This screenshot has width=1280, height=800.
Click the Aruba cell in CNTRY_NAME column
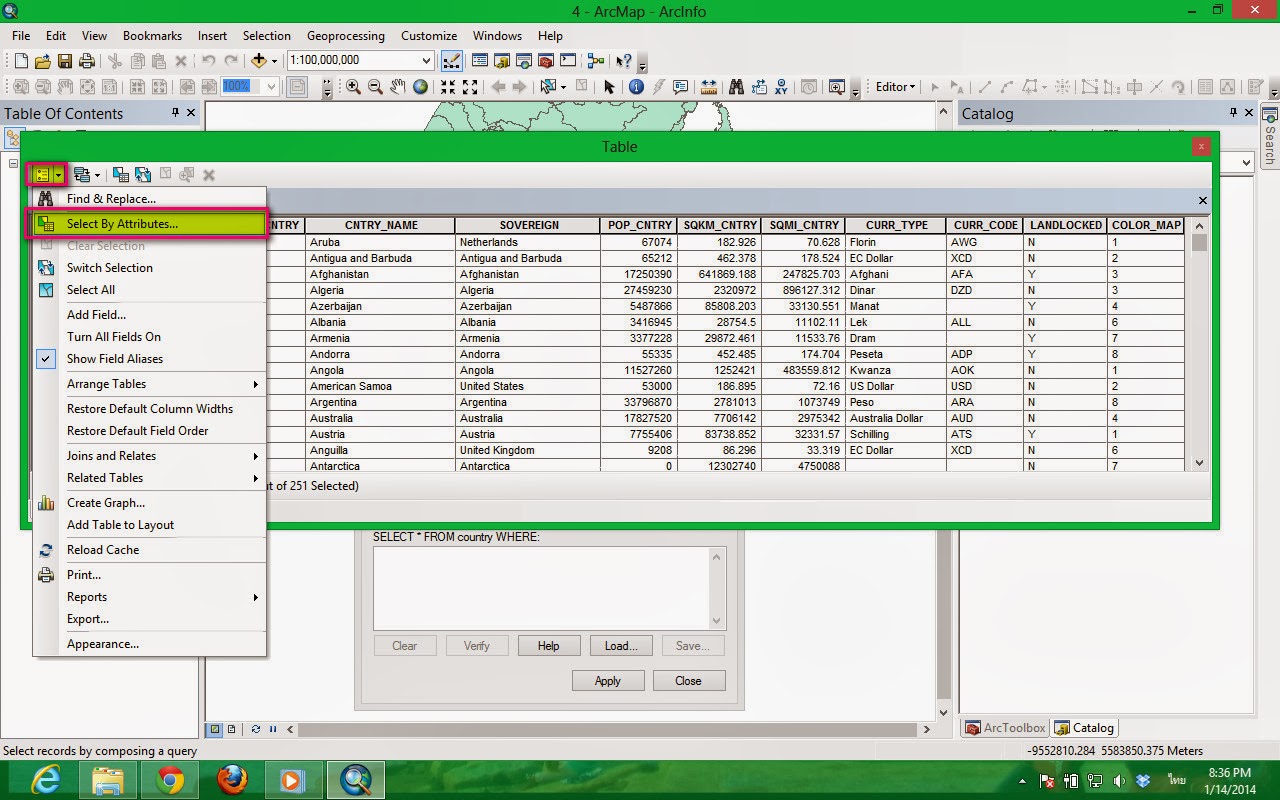coord(379,242)
